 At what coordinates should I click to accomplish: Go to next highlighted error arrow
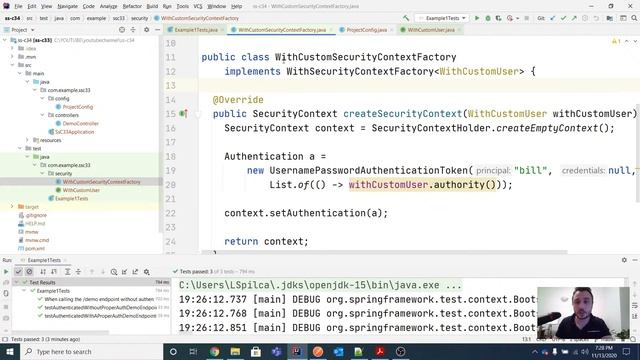tap(635, 41)
